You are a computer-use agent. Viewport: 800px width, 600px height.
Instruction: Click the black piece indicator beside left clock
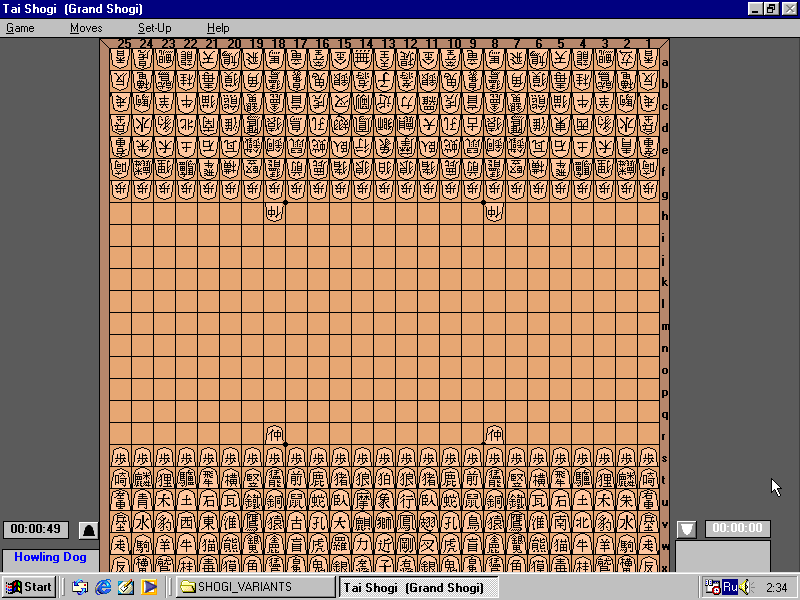pos(88,530)
